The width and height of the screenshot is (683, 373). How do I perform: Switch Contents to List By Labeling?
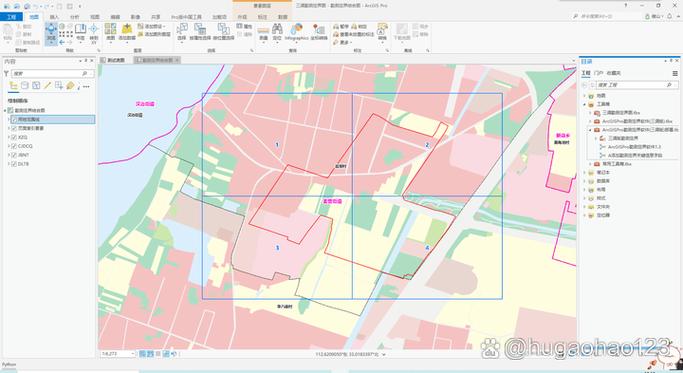tap(70, 86)
